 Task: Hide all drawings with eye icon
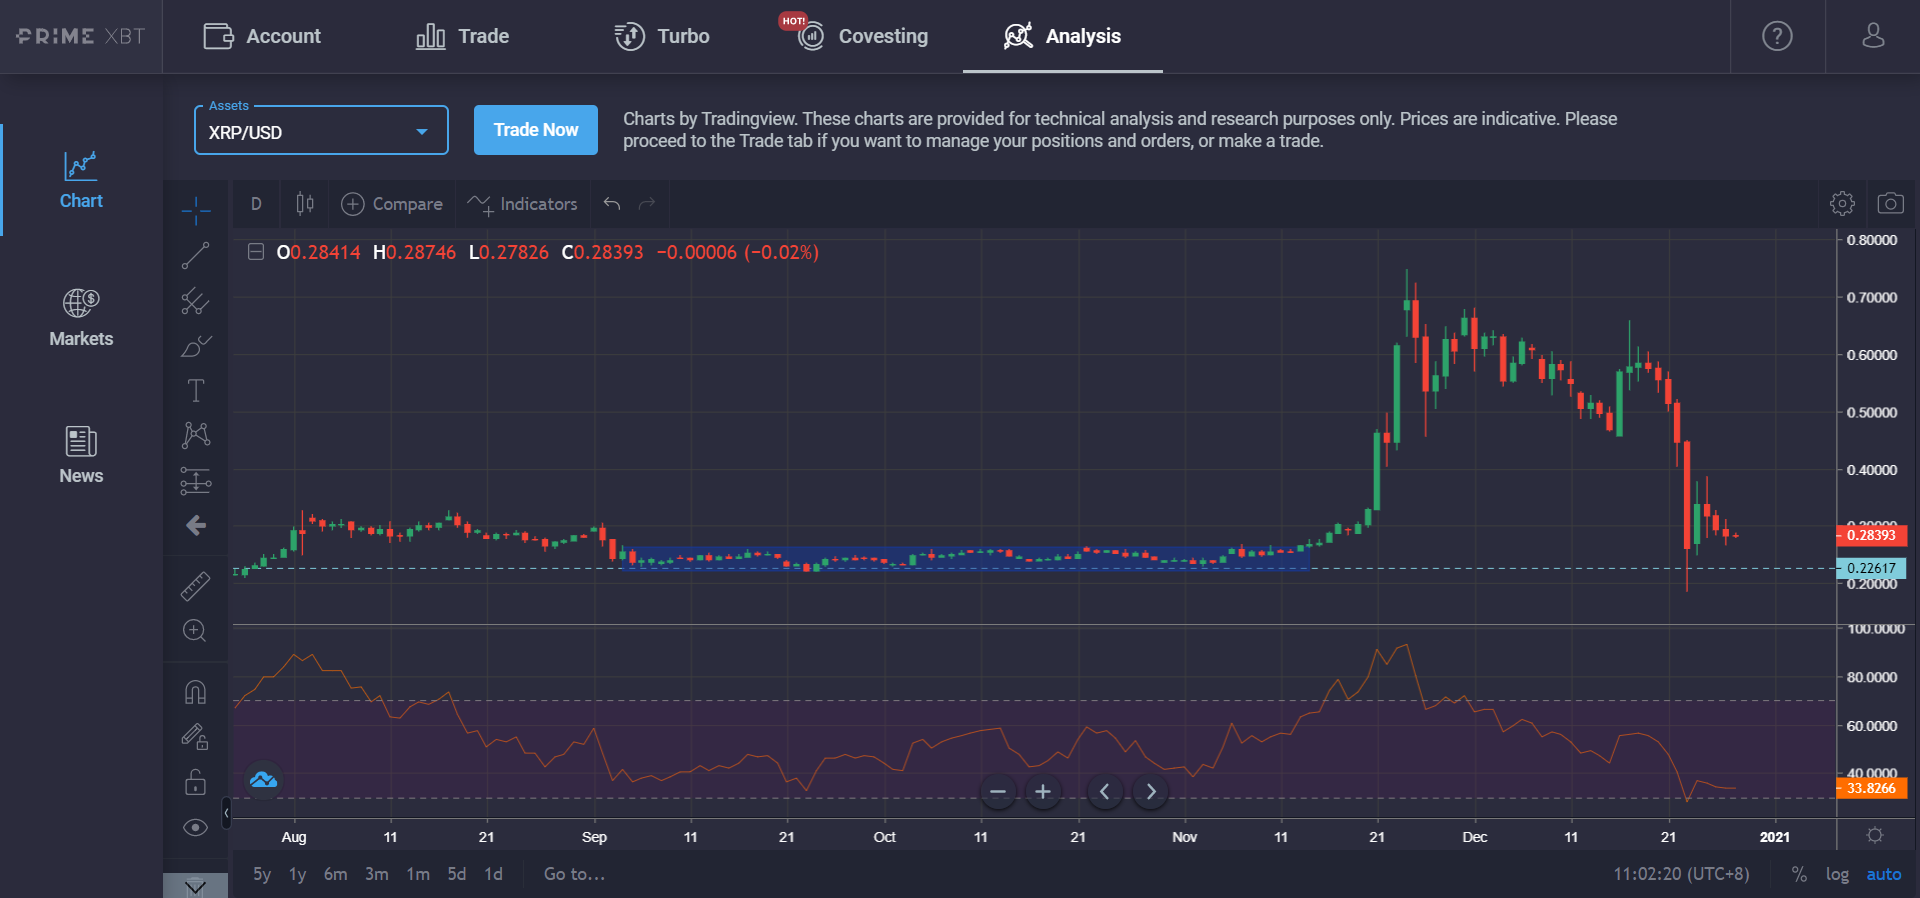196,827
